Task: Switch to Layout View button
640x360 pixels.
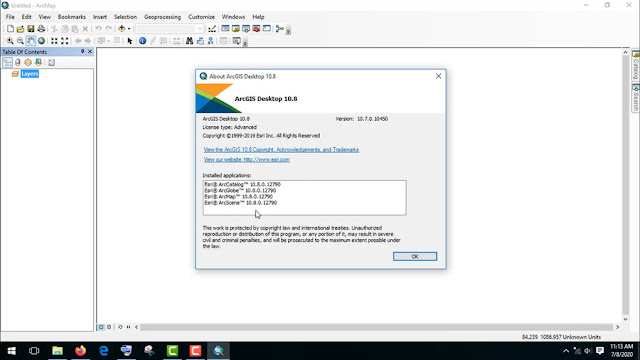Action: coord(109,327)
